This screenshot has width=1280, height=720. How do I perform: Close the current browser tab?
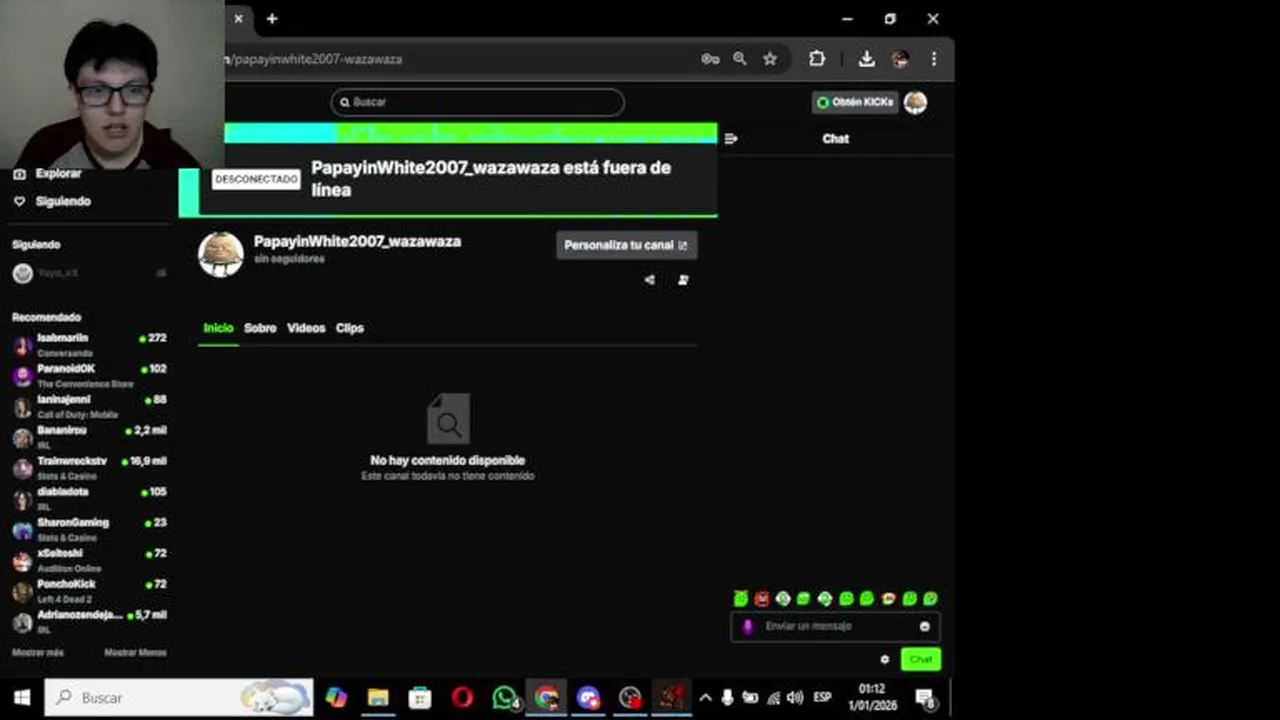[x=238, y=18]
